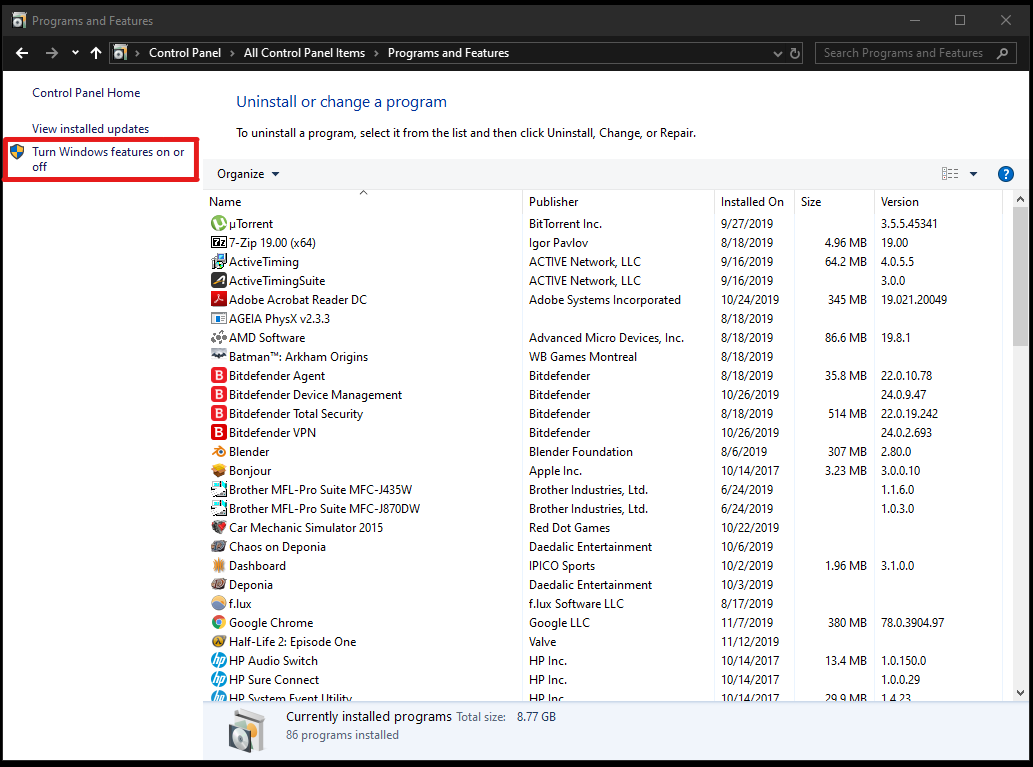Click the Programs and Features breadcrumb

(x=449, y=53)
